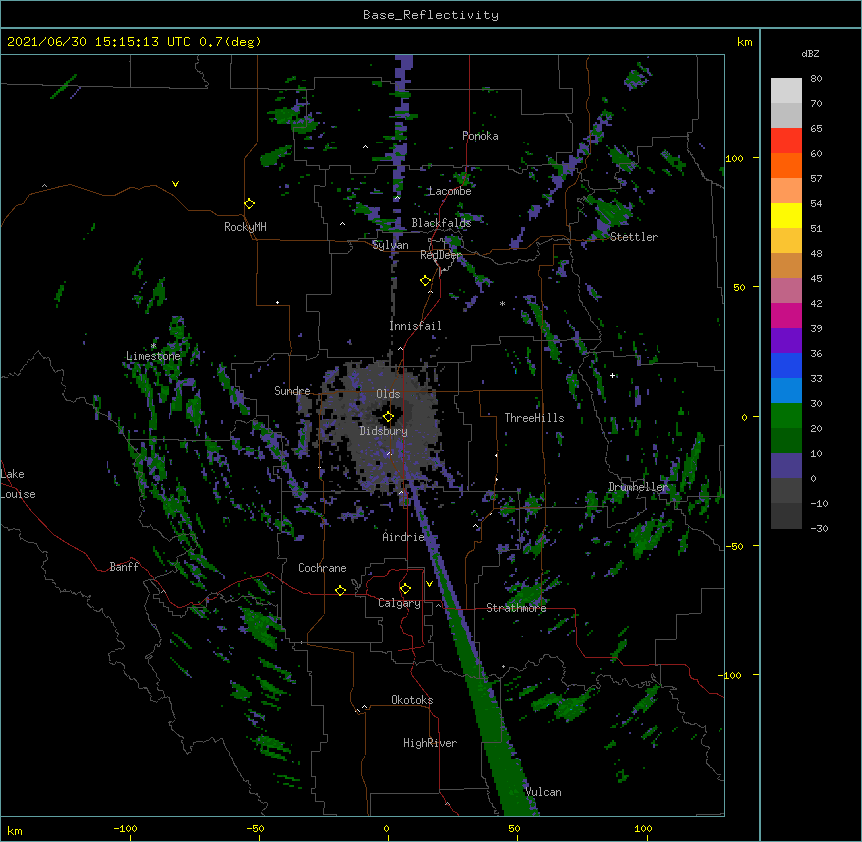
Task: Select the 20 dBZ green color swatch
Action: 786,440
